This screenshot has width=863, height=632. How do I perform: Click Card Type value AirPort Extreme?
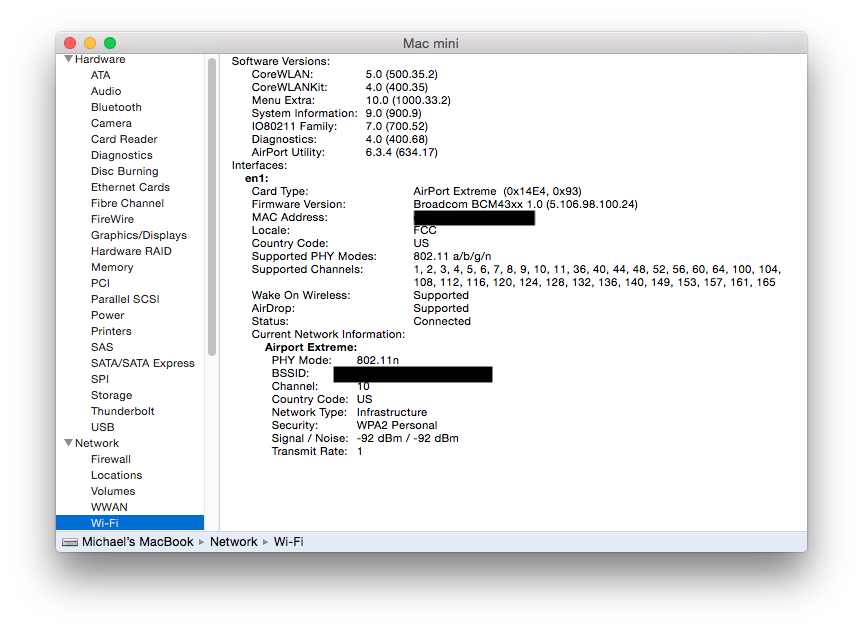point(497,192)
